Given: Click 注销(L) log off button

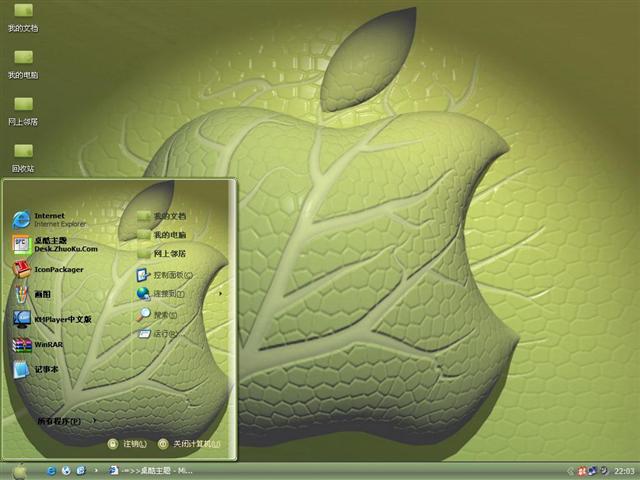Looking at the screenshot, I should click(127, 444).
